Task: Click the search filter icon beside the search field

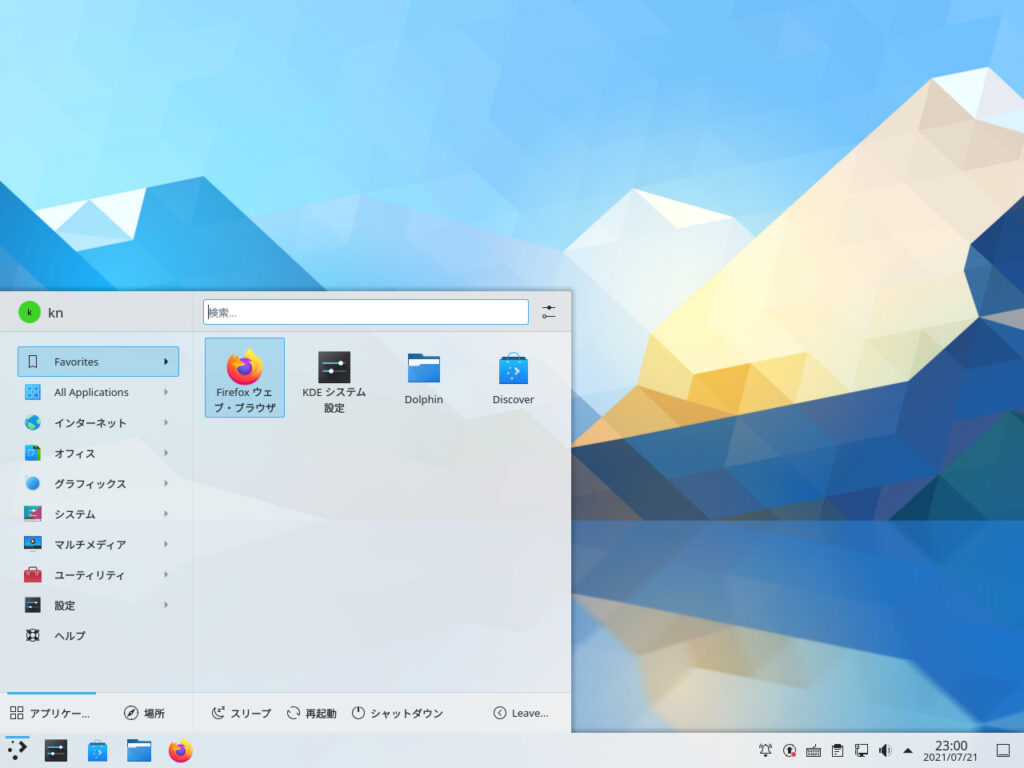Action: [x=548, y=311]
